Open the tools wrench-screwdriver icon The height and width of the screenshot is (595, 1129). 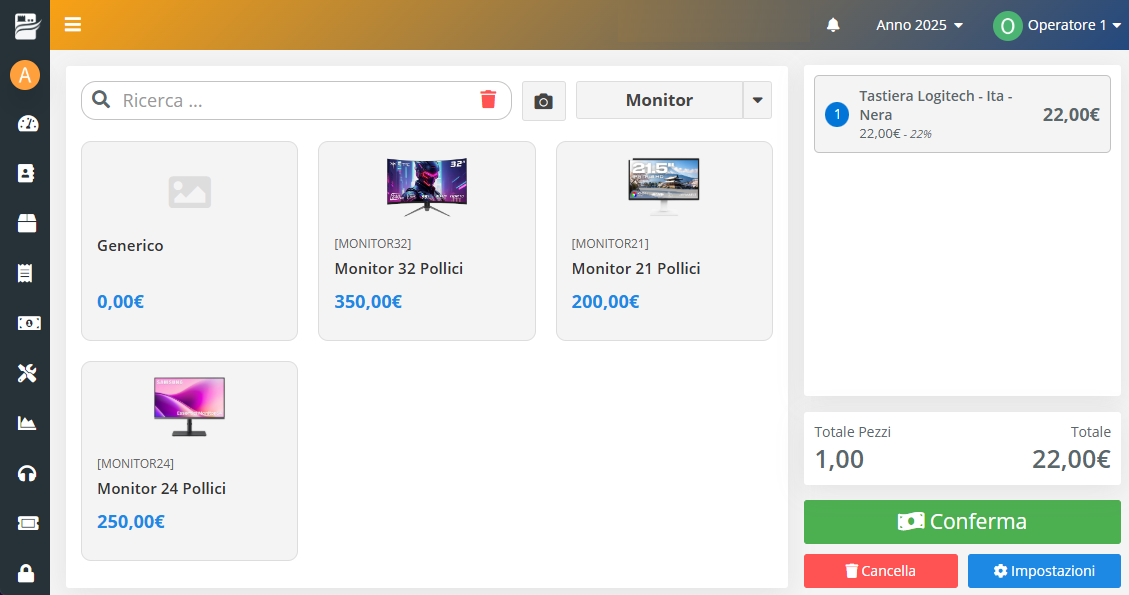pos(27,373)
